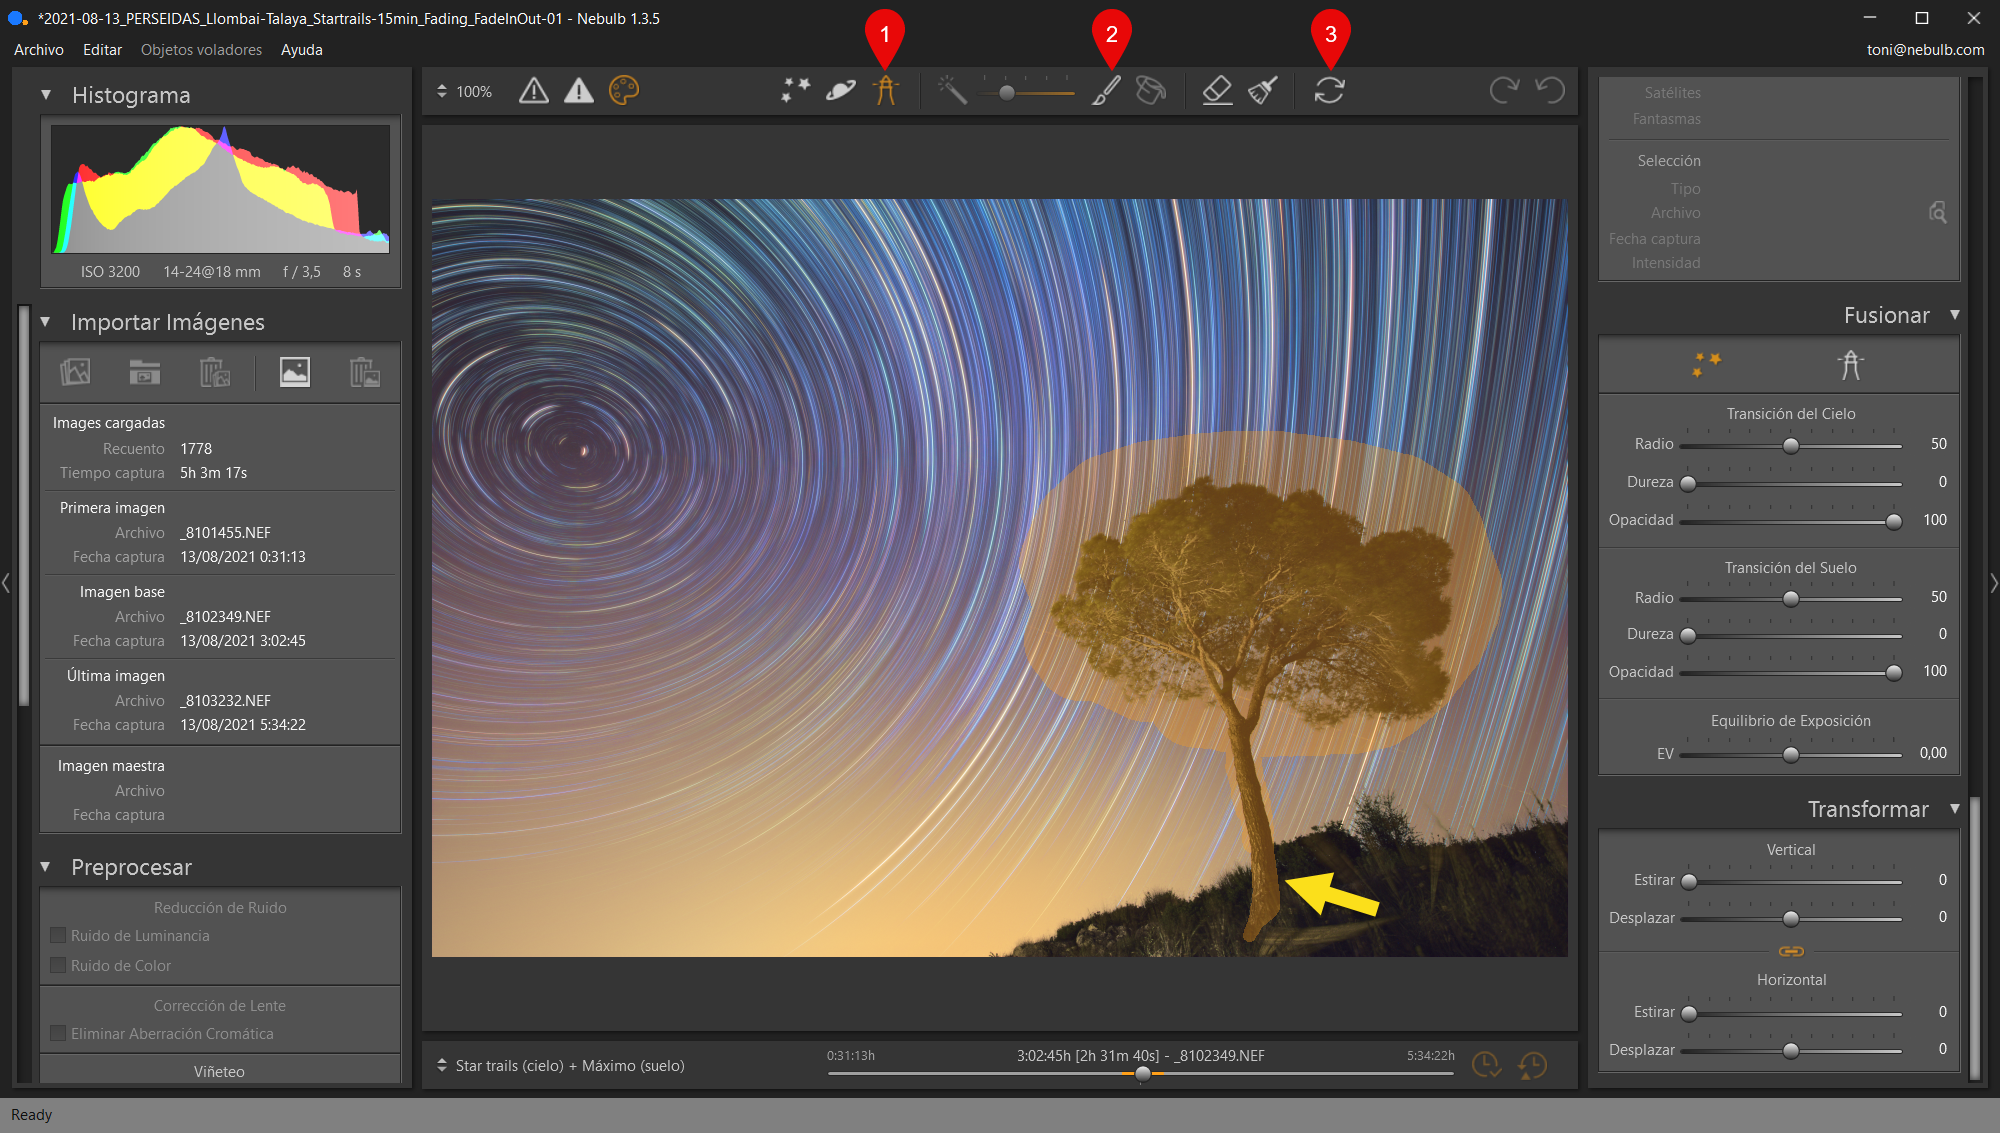Screen dimensions: 2000x1133
Task: Click the load master image icon
Action: [294, 372]
